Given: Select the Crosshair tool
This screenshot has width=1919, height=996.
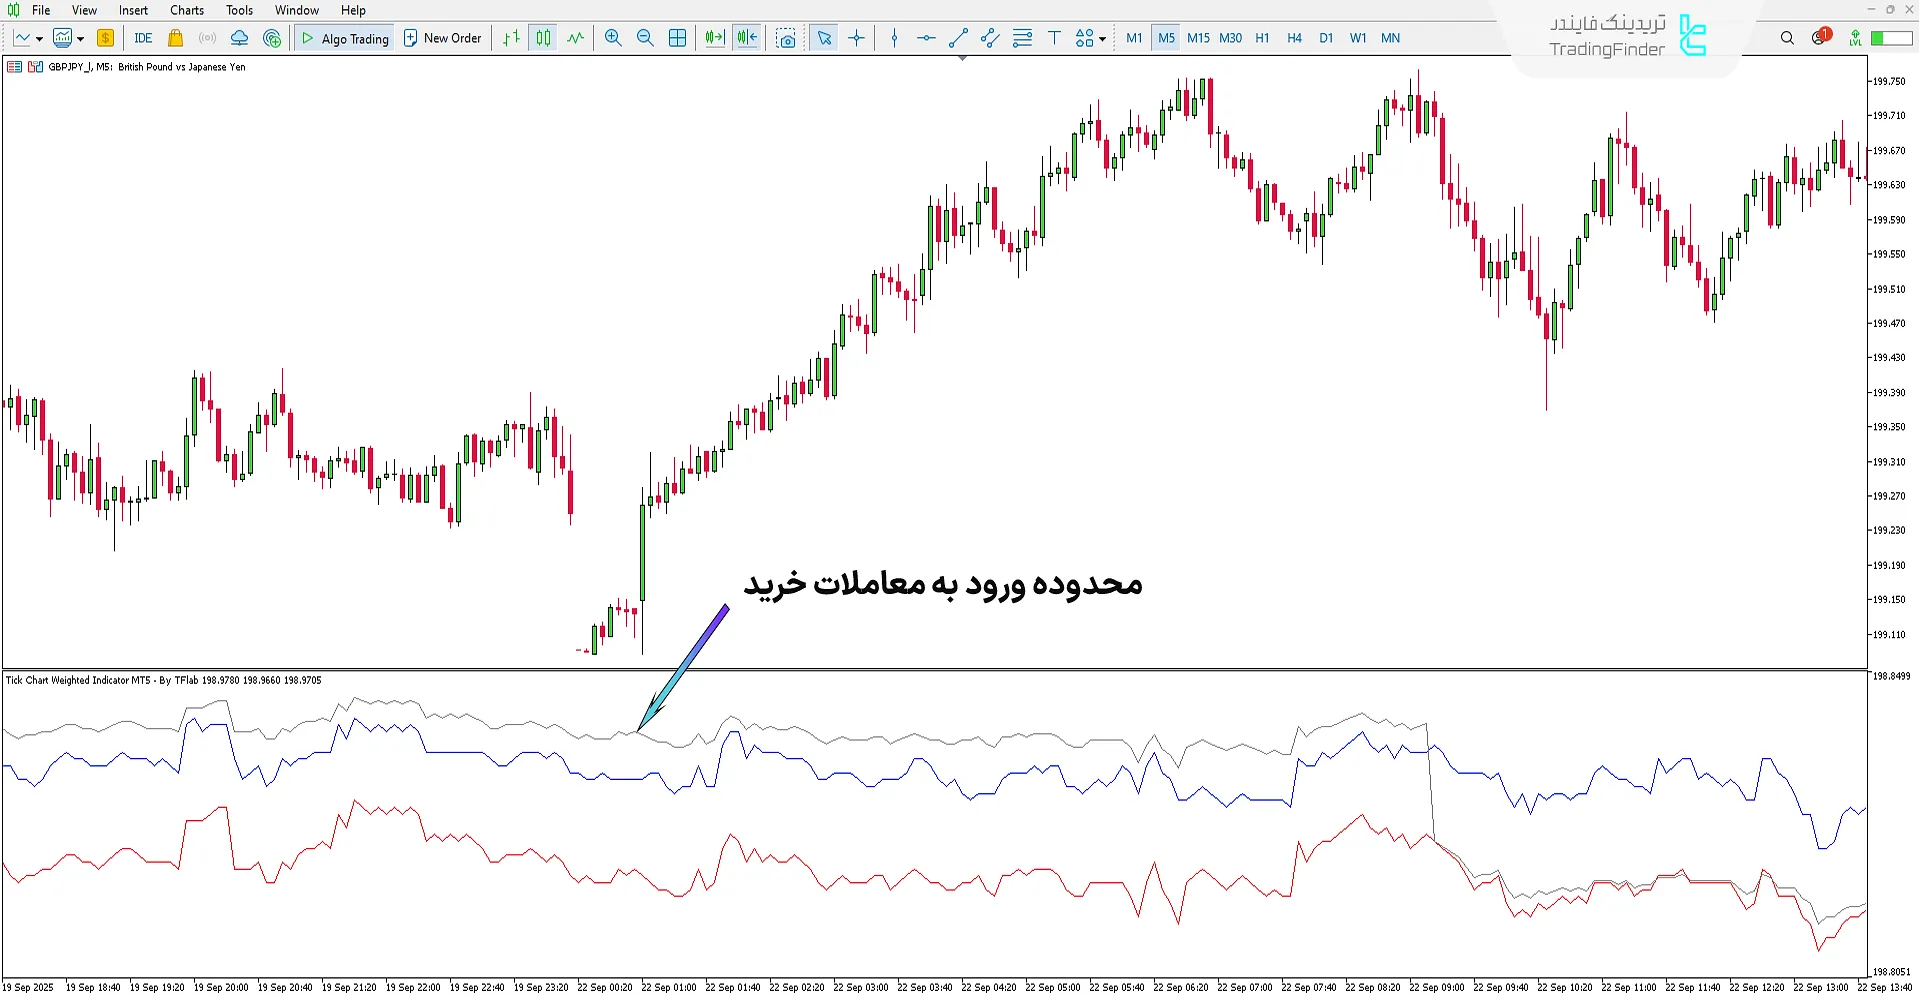Looking at the screenshot, I should tap(856, 38).
